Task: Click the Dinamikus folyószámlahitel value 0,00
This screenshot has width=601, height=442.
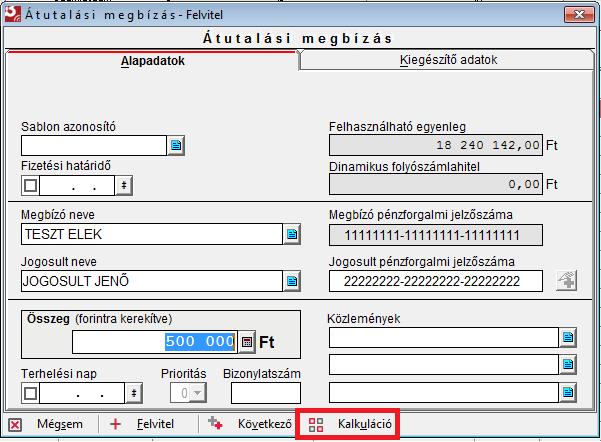Action: coord(436,184)
